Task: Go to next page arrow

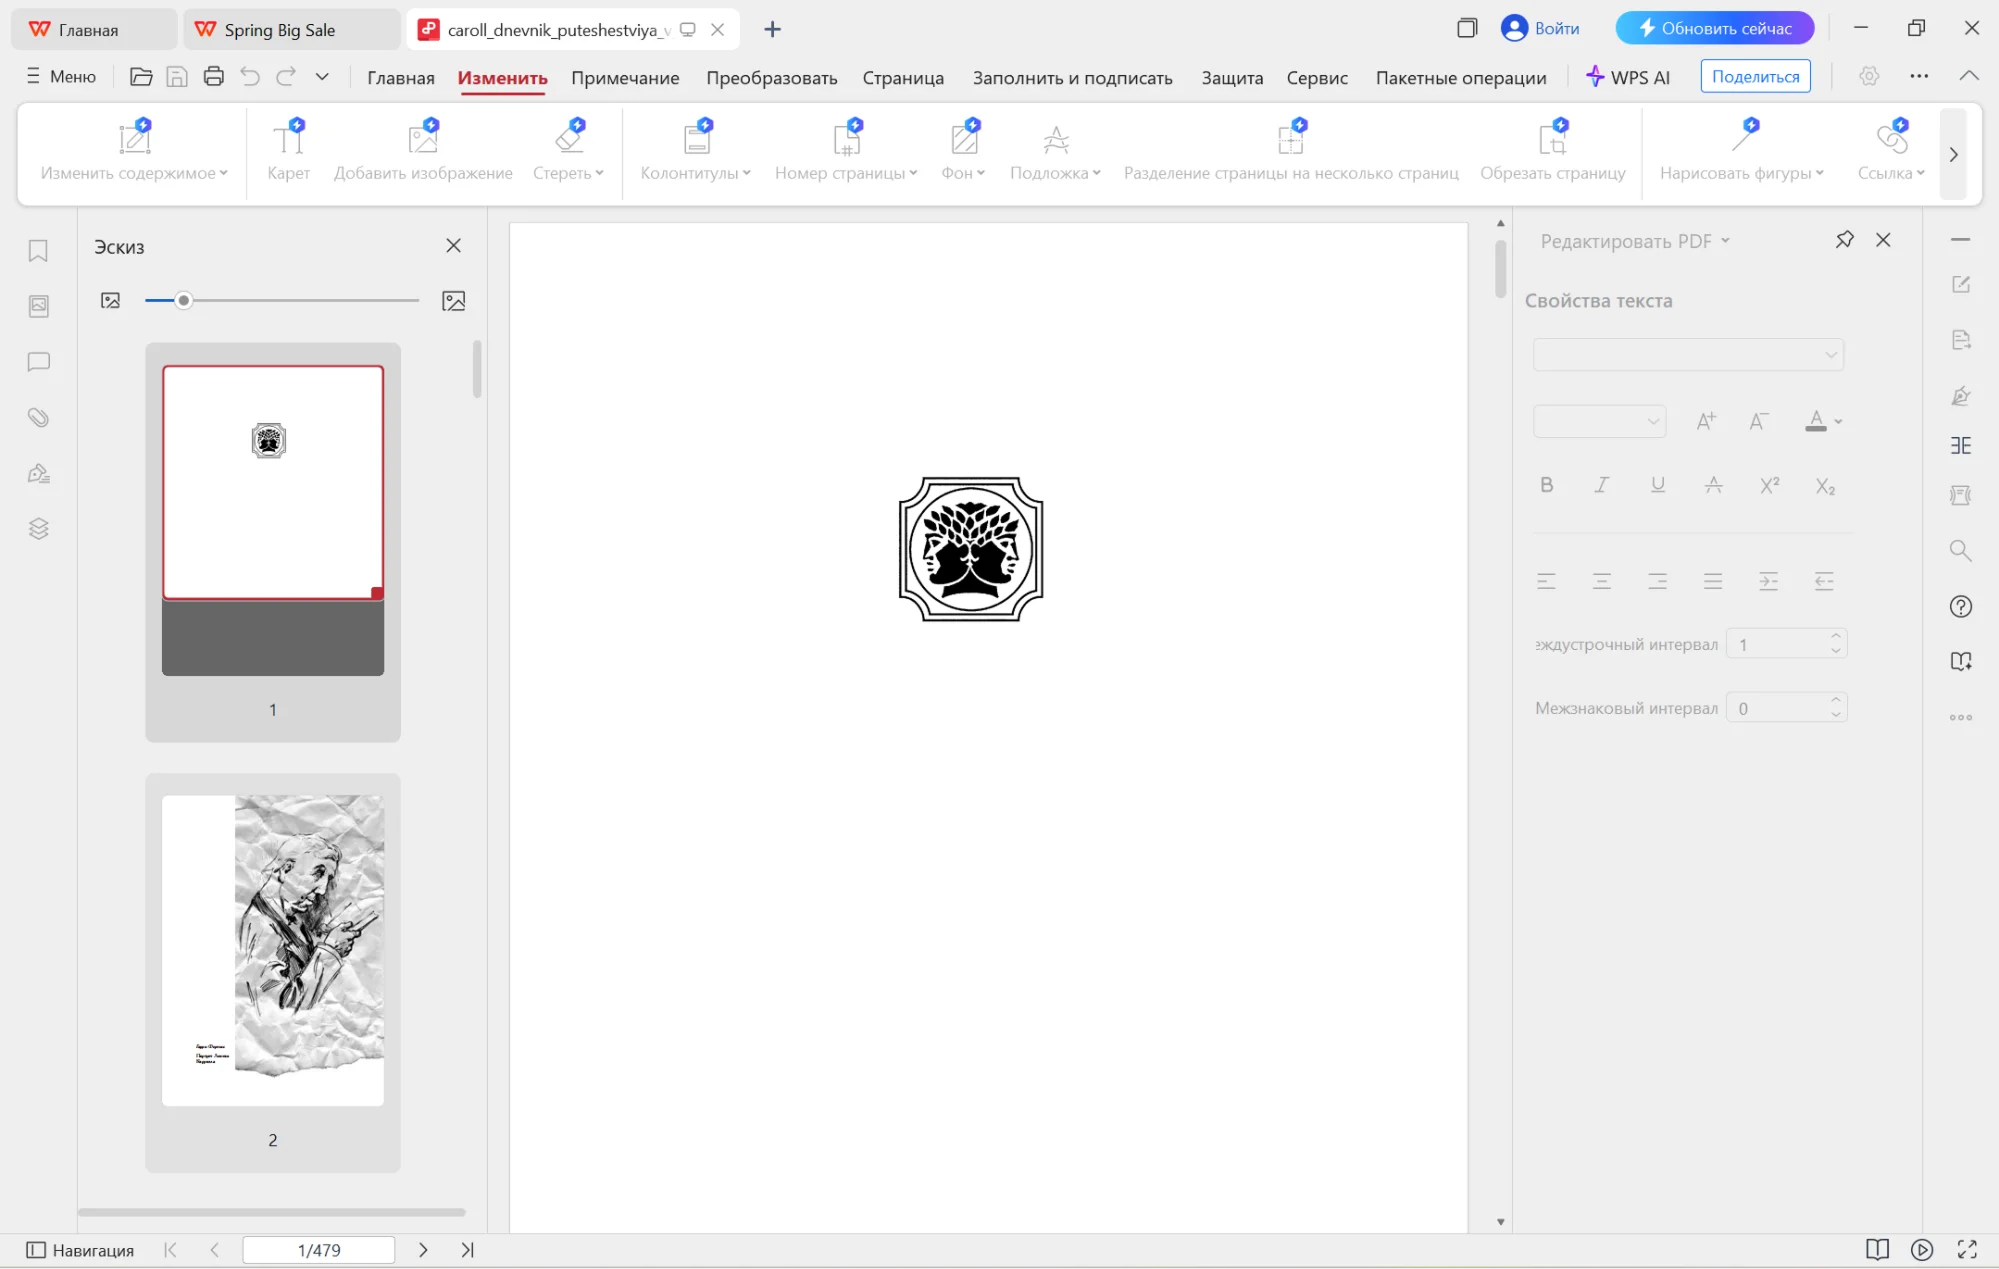Action: [423, 1250]
